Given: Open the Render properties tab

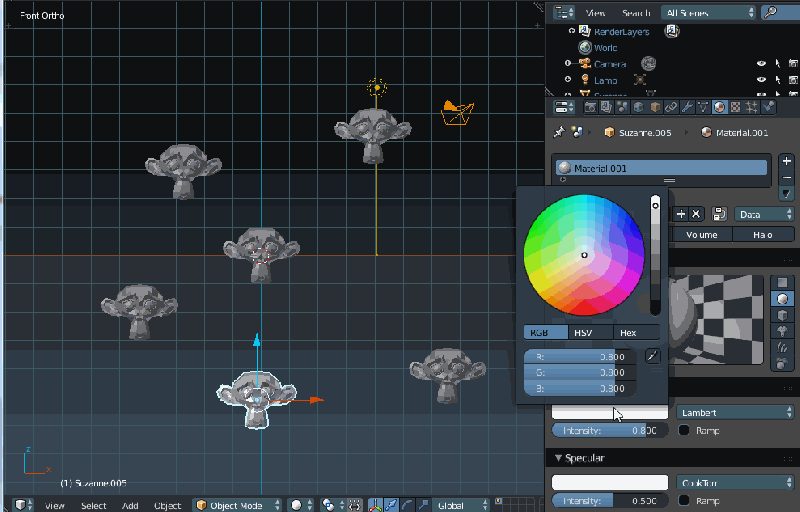Looking at the screenshot, I should pos(590,107).
